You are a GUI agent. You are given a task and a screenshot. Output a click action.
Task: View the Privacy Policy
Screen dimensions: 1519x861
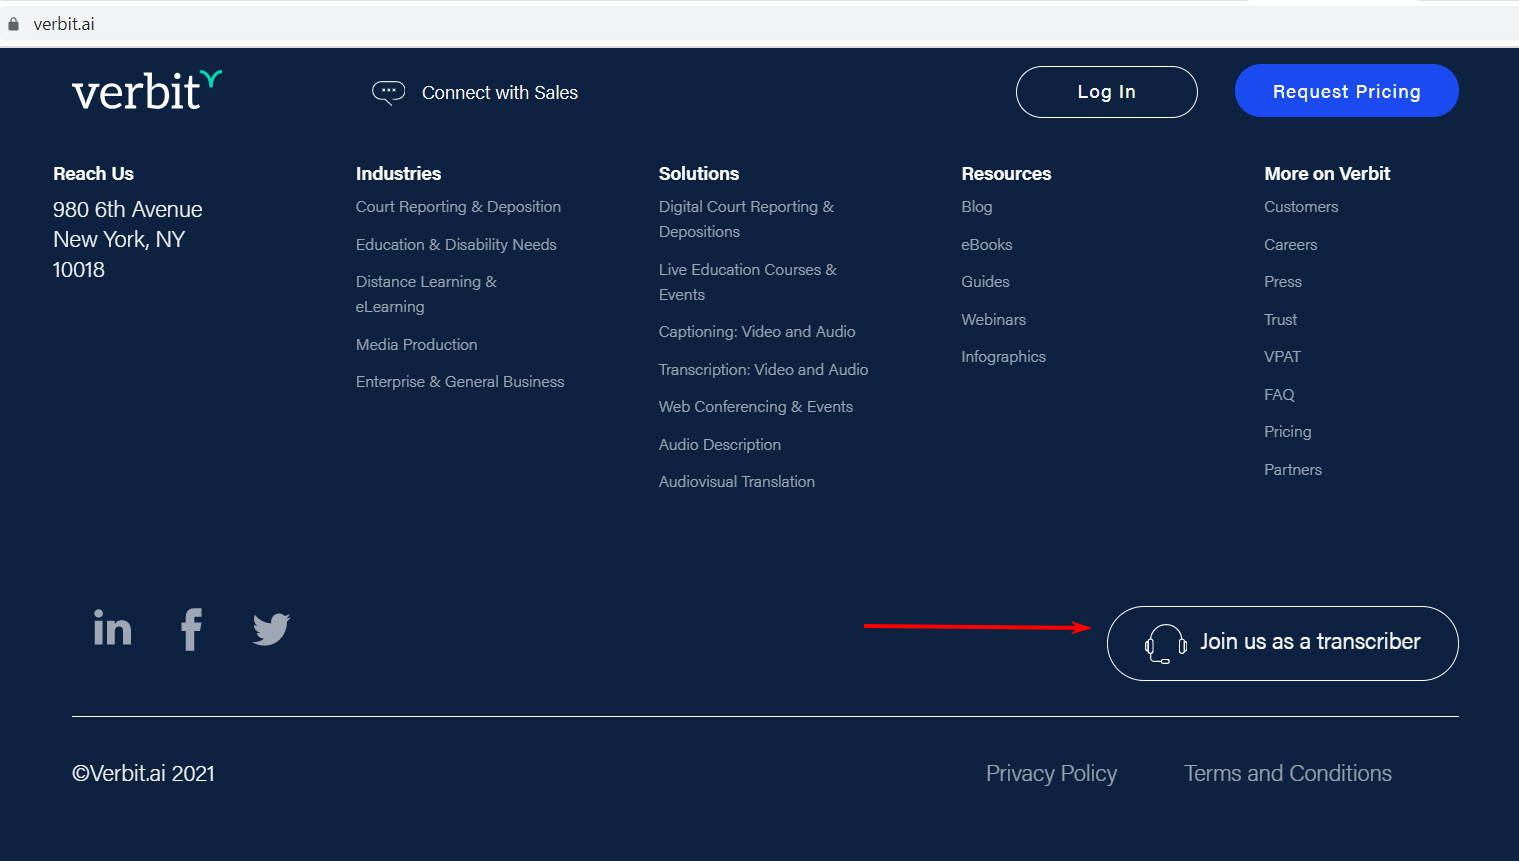[x=1051, y=774]
